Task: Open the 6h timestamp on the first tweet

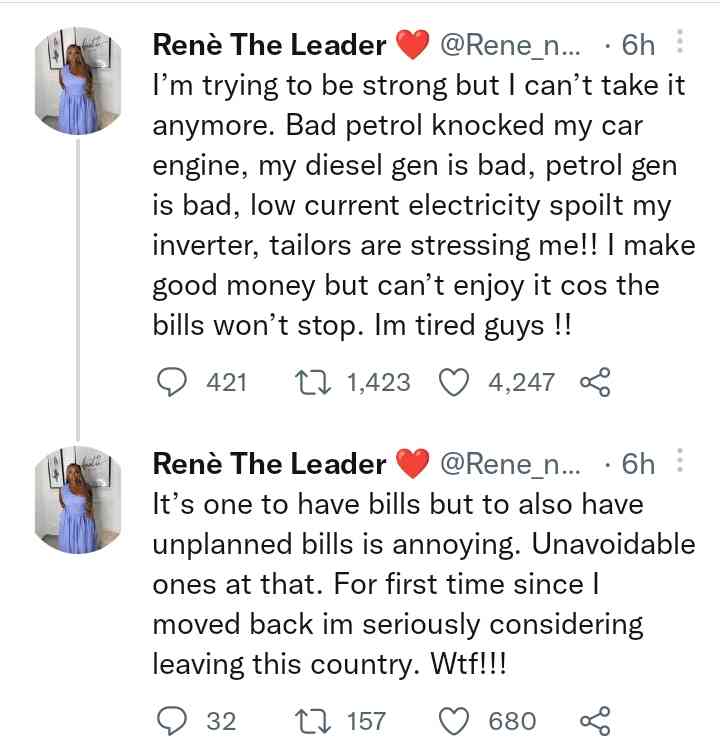Action: point(637,45)
